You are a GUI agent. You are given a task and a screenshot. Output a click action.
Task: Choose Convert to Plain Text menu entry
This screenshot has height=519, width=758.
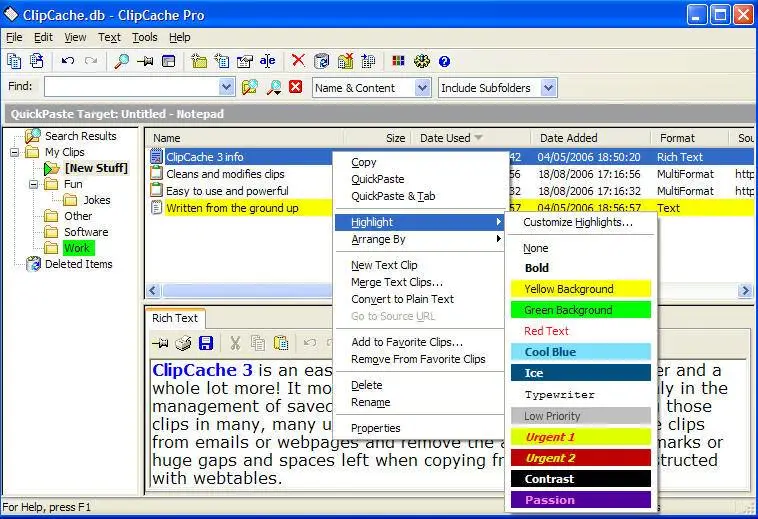click(420, 299)
